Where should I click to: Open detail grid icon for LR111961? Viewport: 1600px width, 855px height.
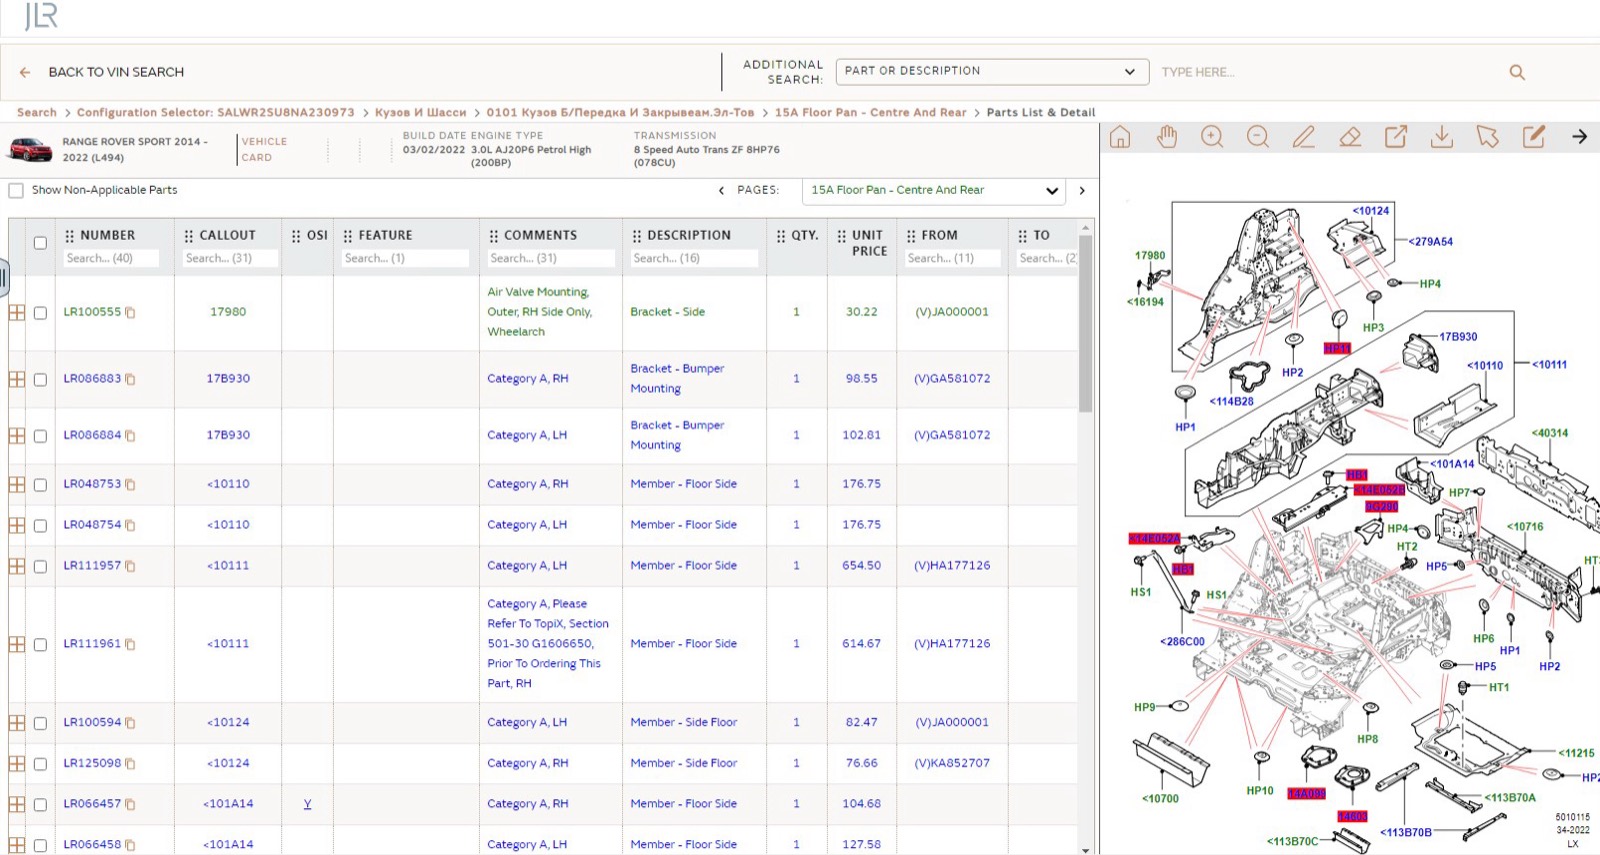(17, 644)
